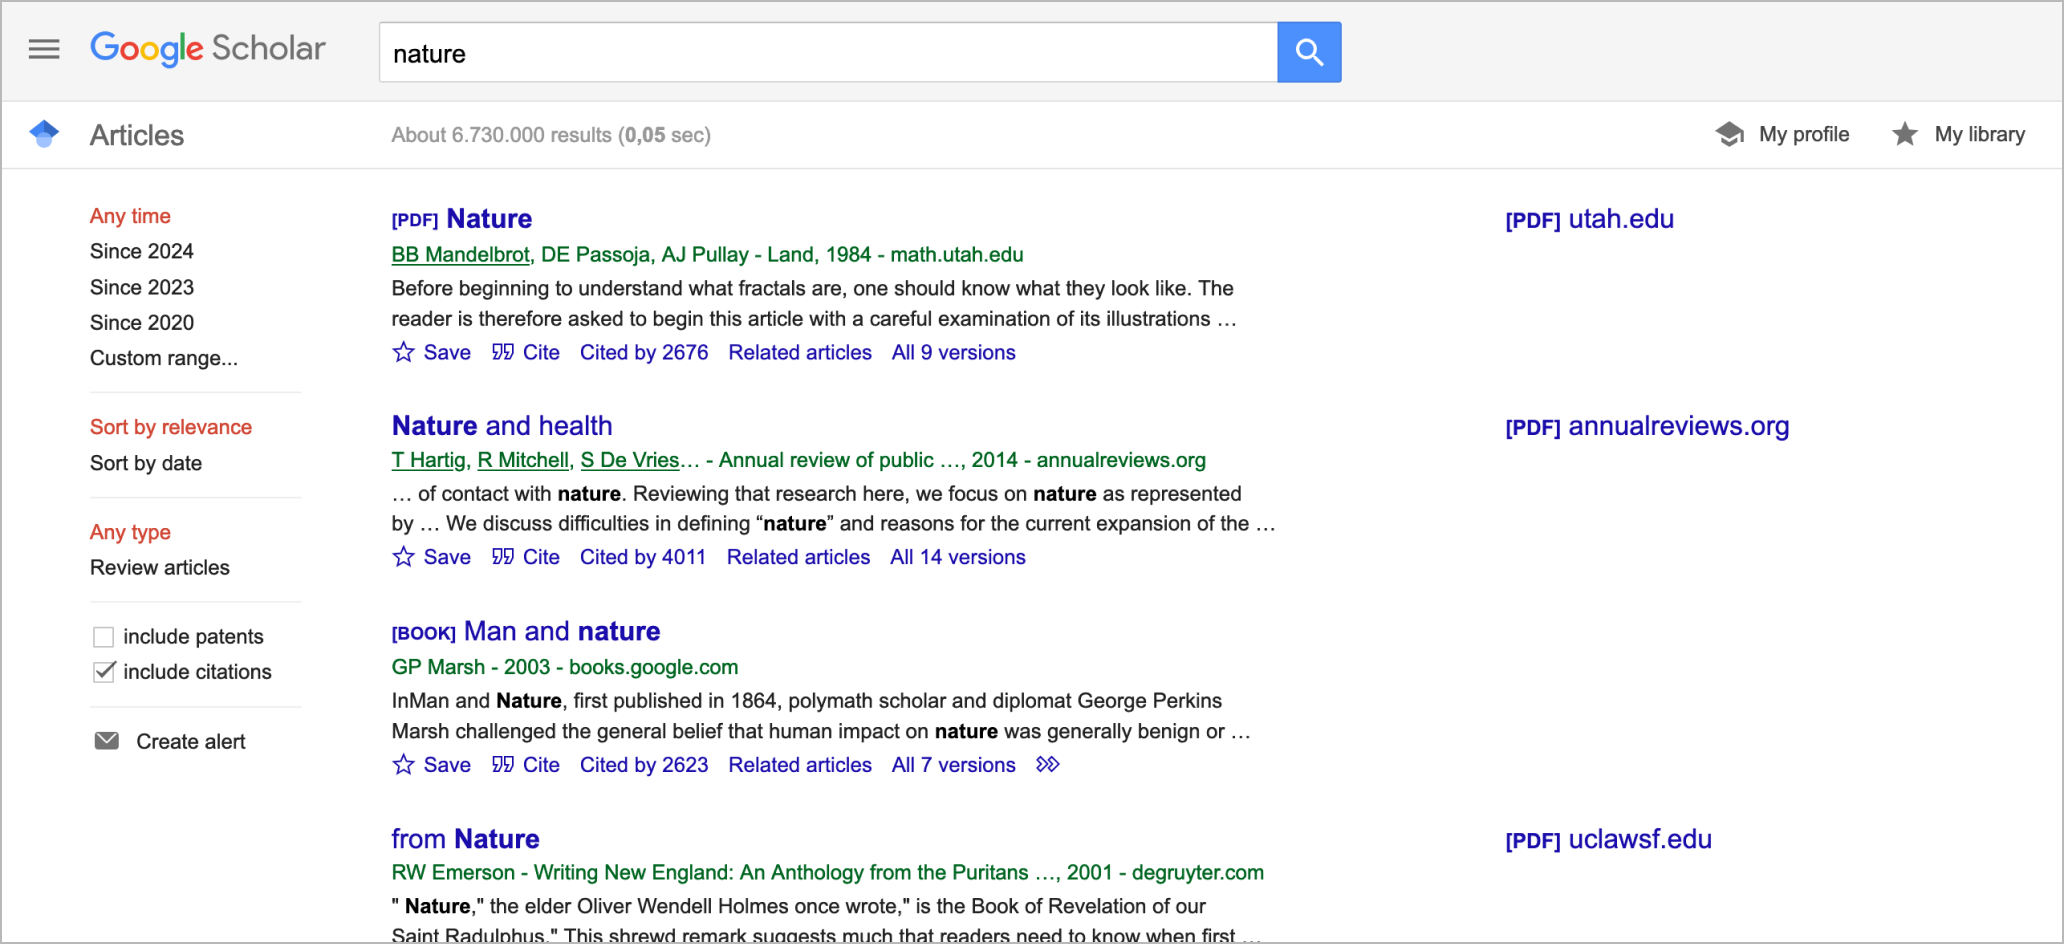Open the Custom range... option
The image size is (2064, 944).
coord(164,358)
